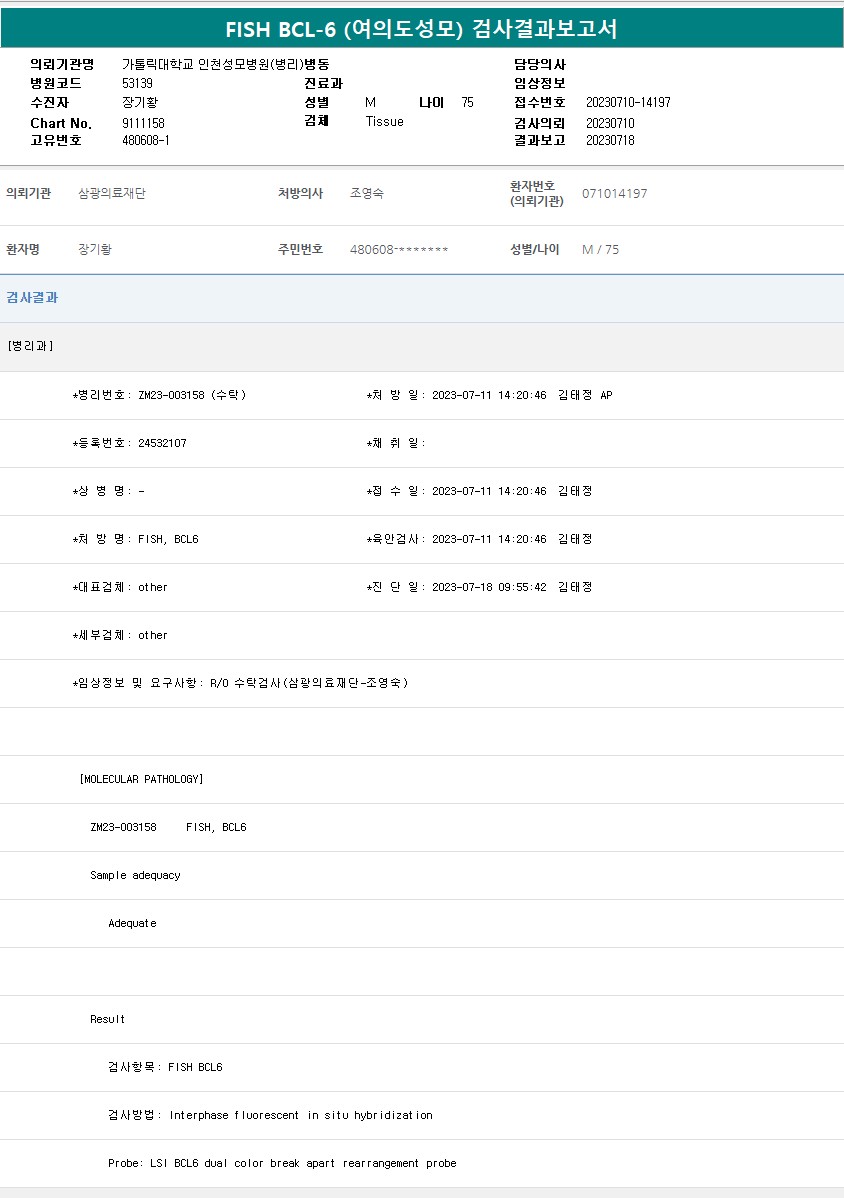
Task: Select the [MOLECULAR PATHOLOGY] heading
Action: tap(141, 779)
